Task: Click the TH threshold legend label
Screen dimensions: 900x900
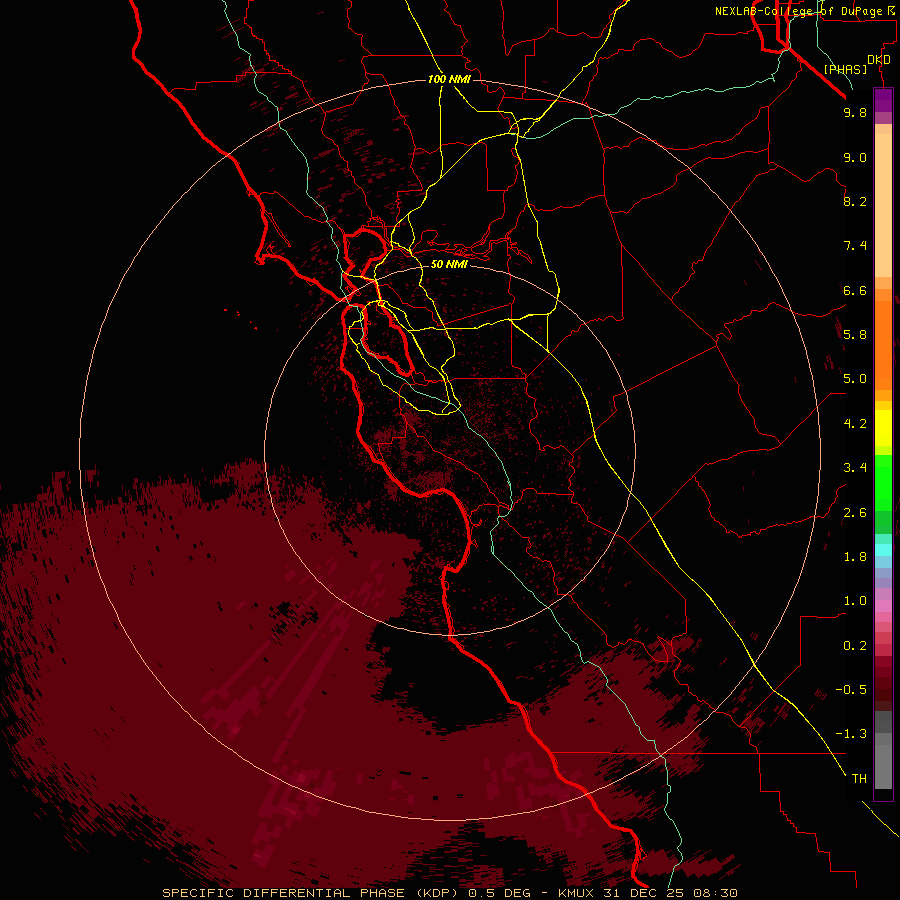Action: 859,779
